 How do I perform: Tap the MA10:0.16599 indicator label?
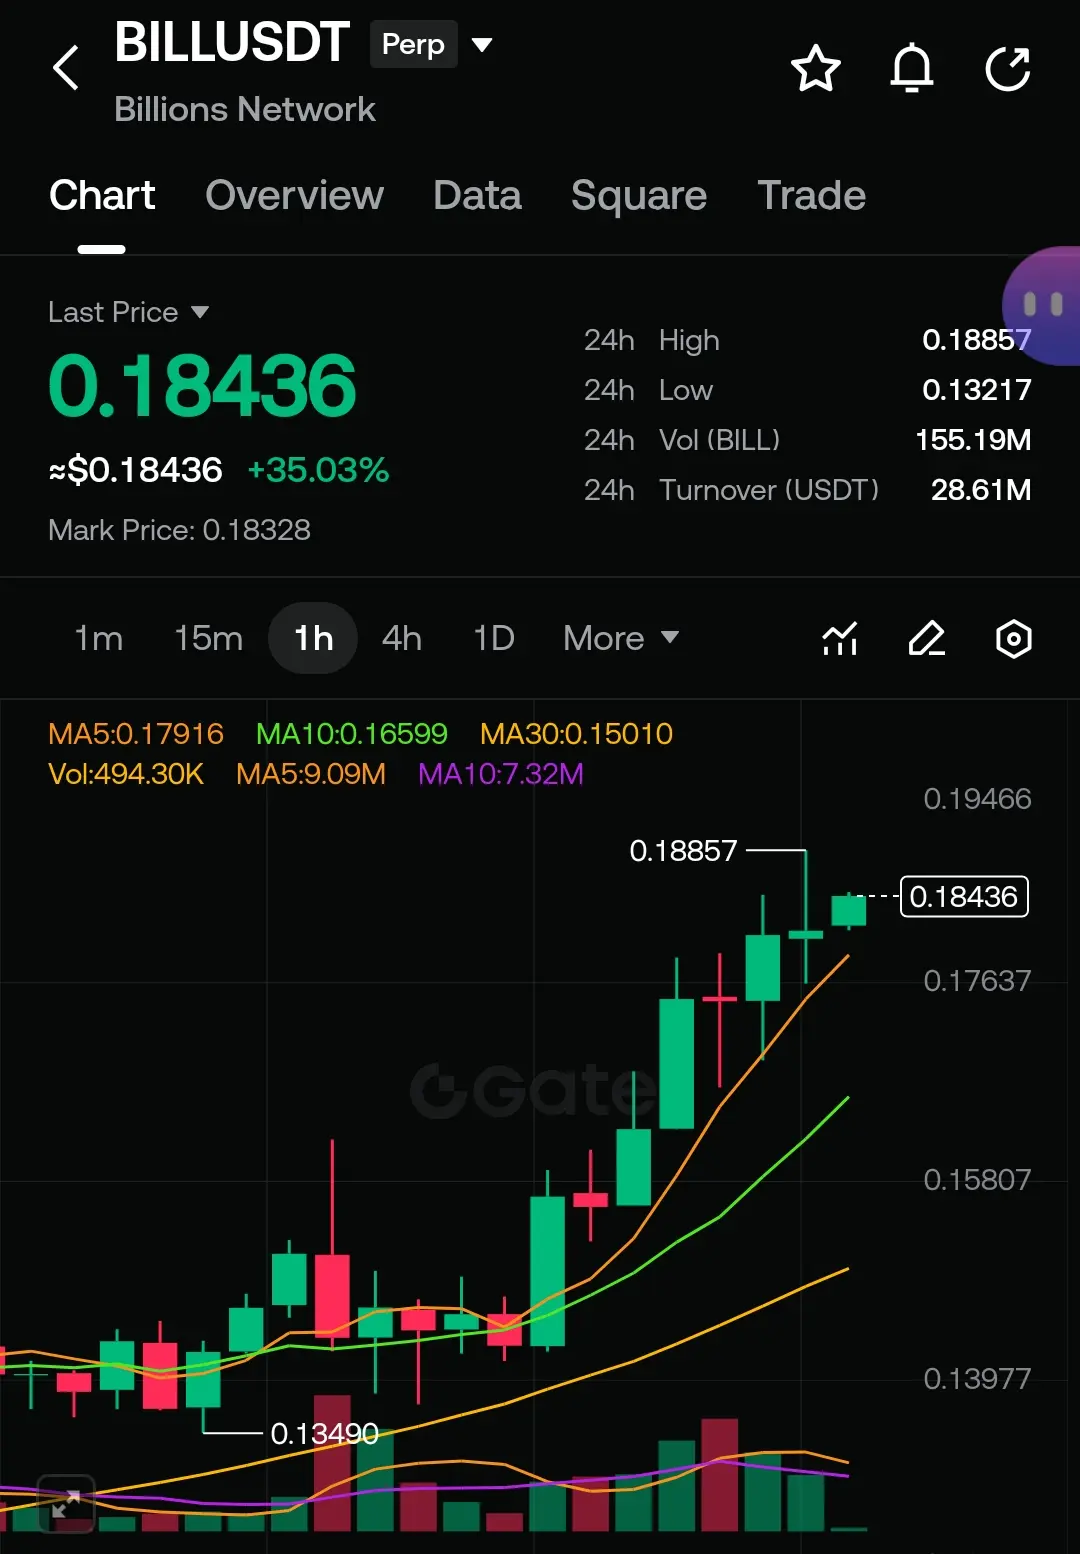point(352,734)
